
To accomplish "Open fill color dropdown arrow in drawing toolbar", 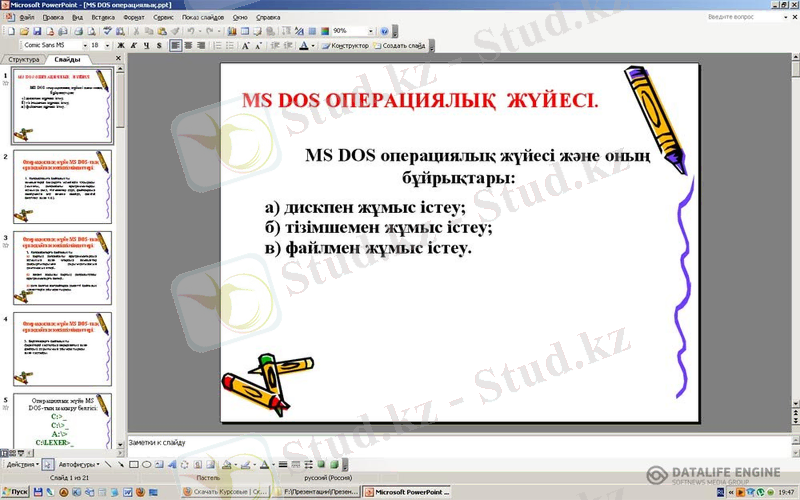I will pyautogui.click(x=235, y=464).
